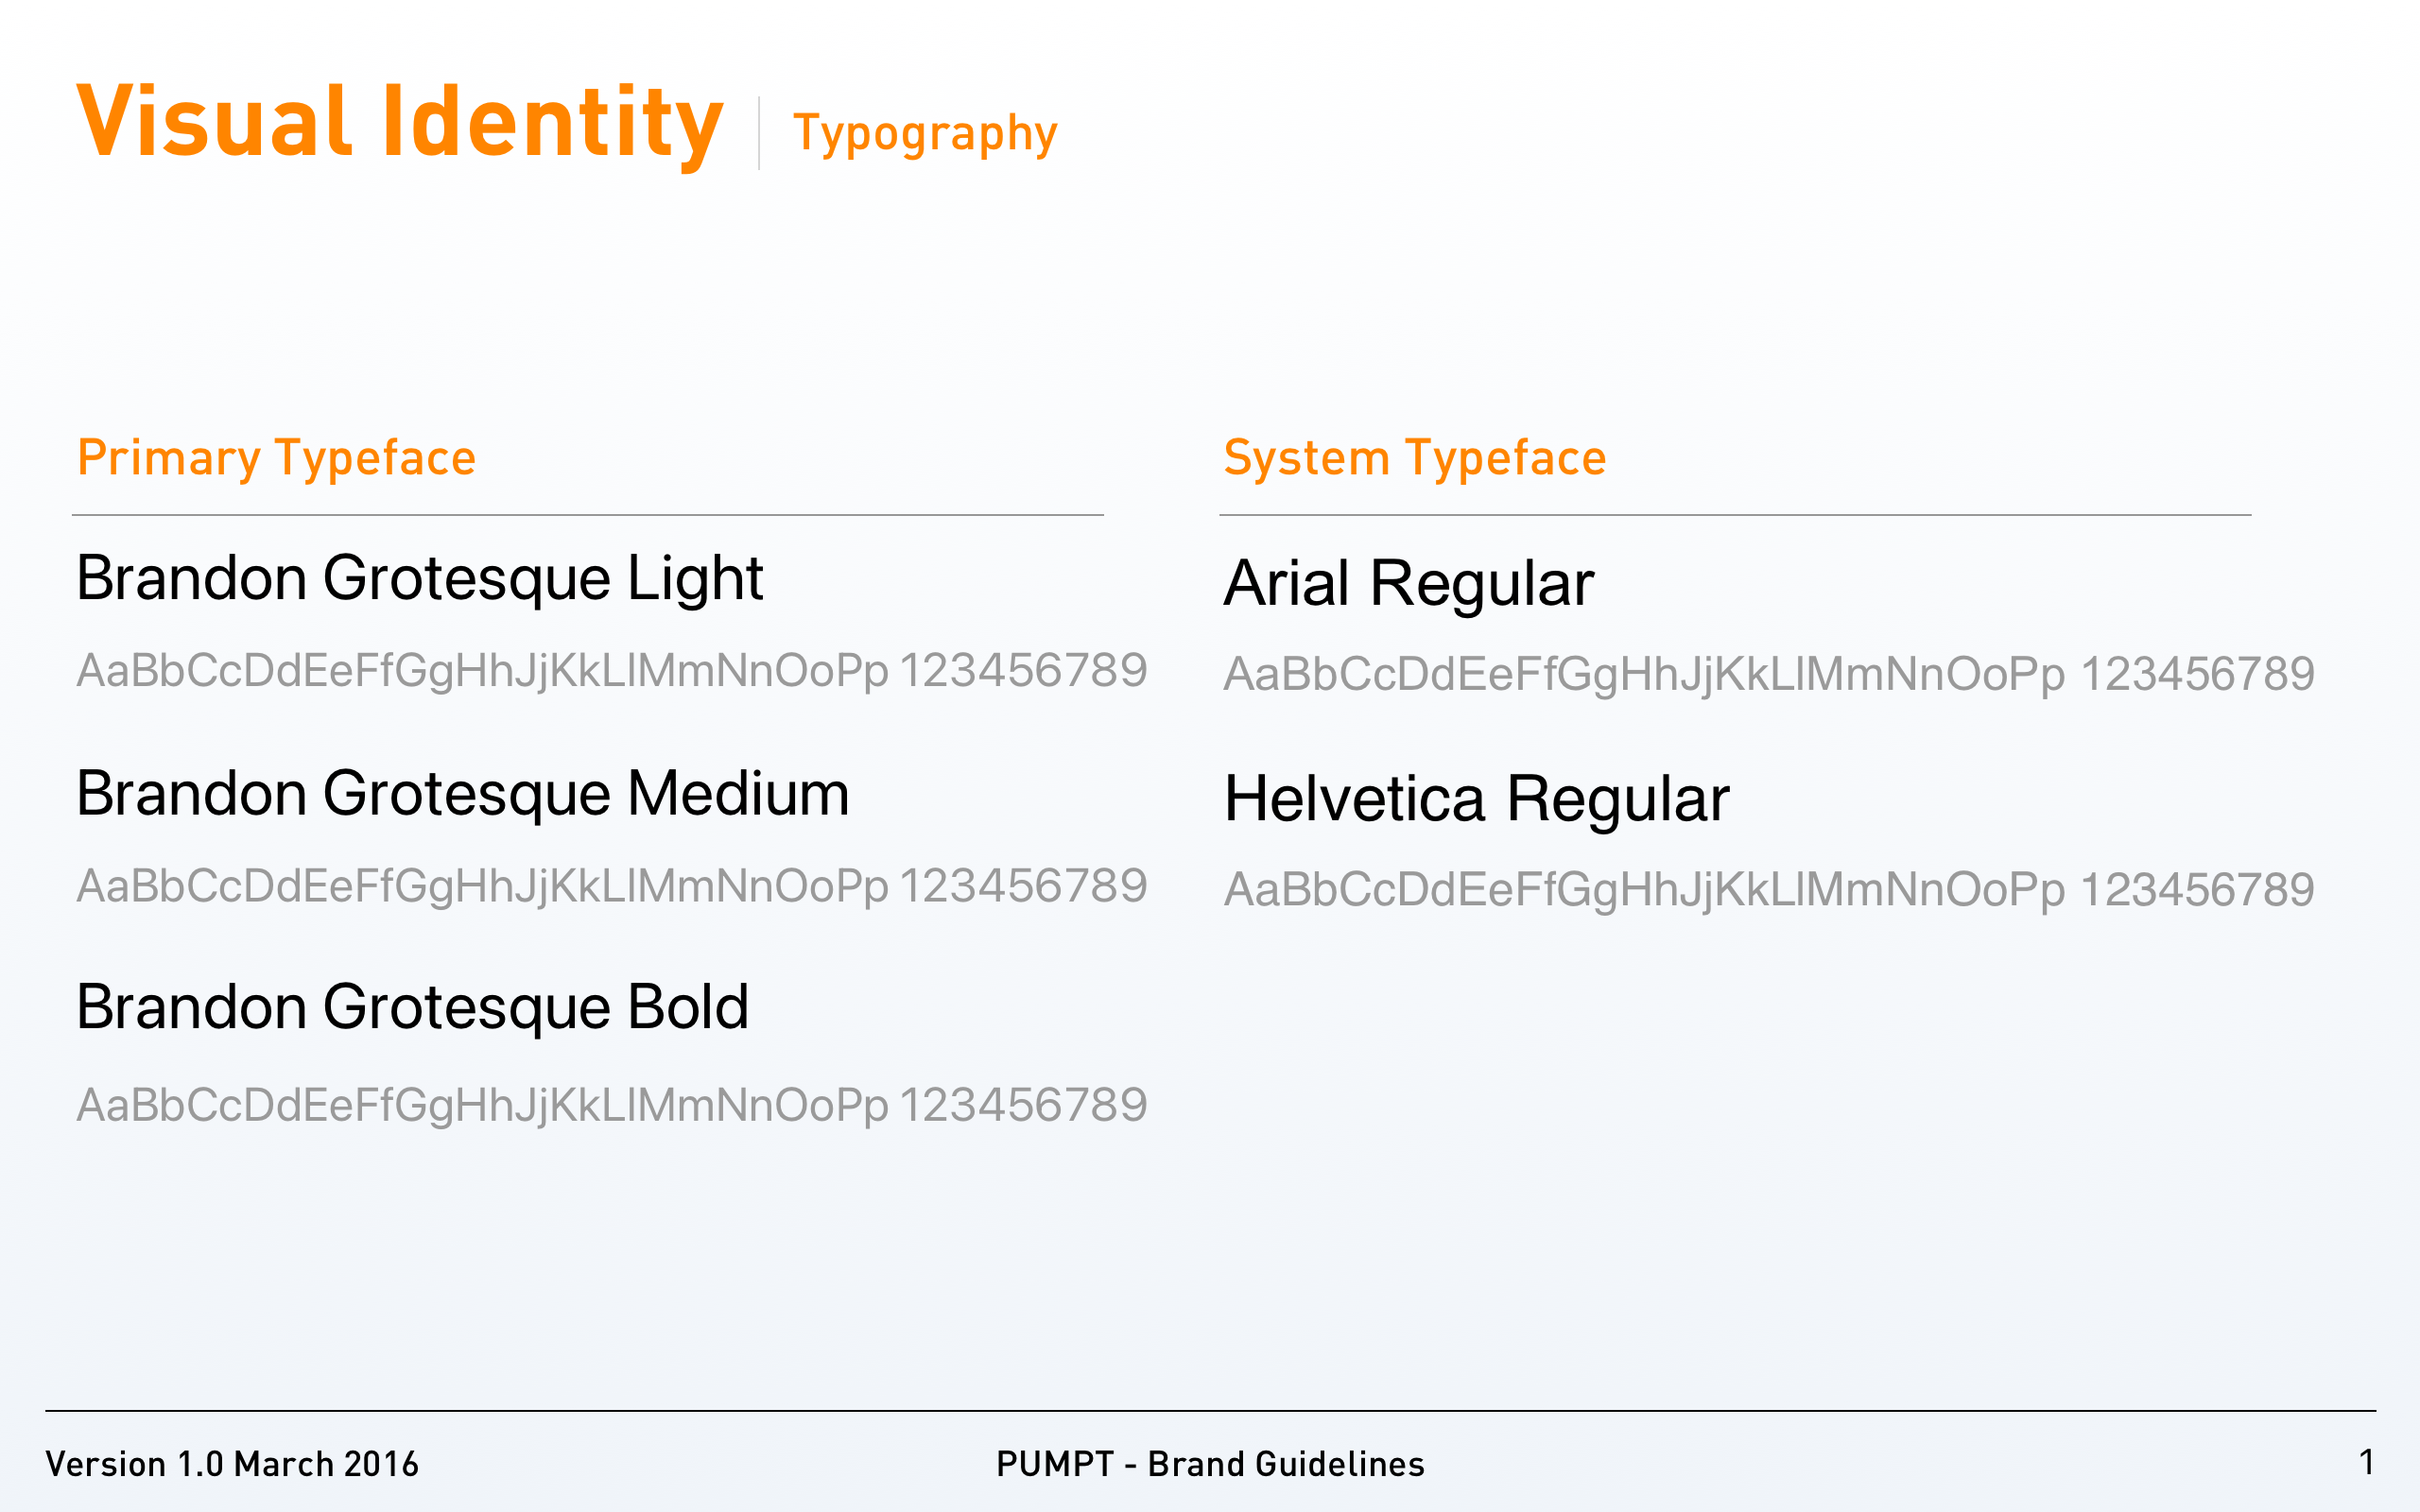The height and width of the screenshot is (1512, 2420).
Task: Select the Brandon Grotesque Light label
Action: click(419, 579)
